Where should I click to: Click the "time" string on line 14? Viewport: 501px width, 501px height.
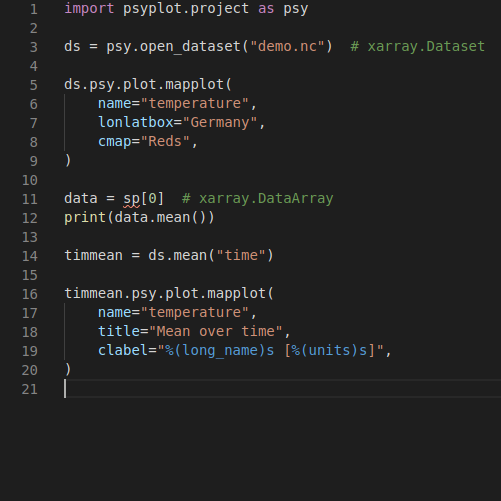[x=241, y=256]
